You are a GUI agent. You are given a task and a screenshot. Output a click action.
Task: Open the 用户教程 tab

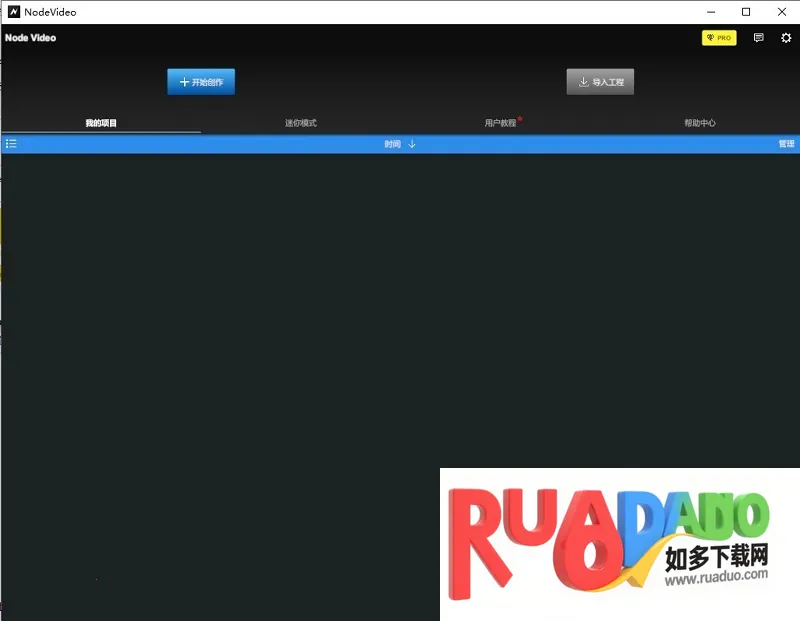(500, 123)
